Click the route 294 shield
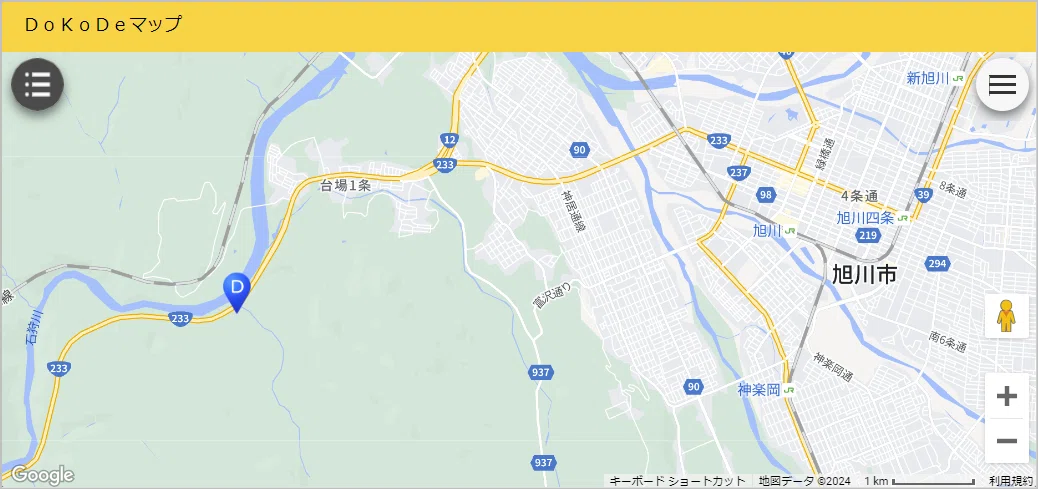This screenshot has width=1038, height=489. point(937,263)
